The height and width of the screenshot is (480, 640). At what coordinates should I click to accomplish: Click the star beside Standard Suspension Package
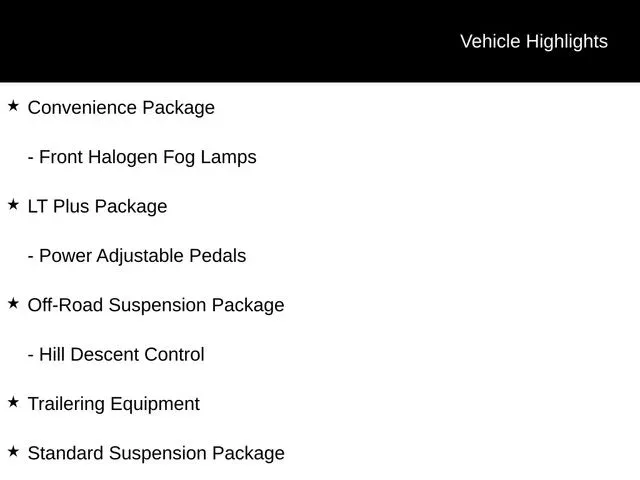13,451
